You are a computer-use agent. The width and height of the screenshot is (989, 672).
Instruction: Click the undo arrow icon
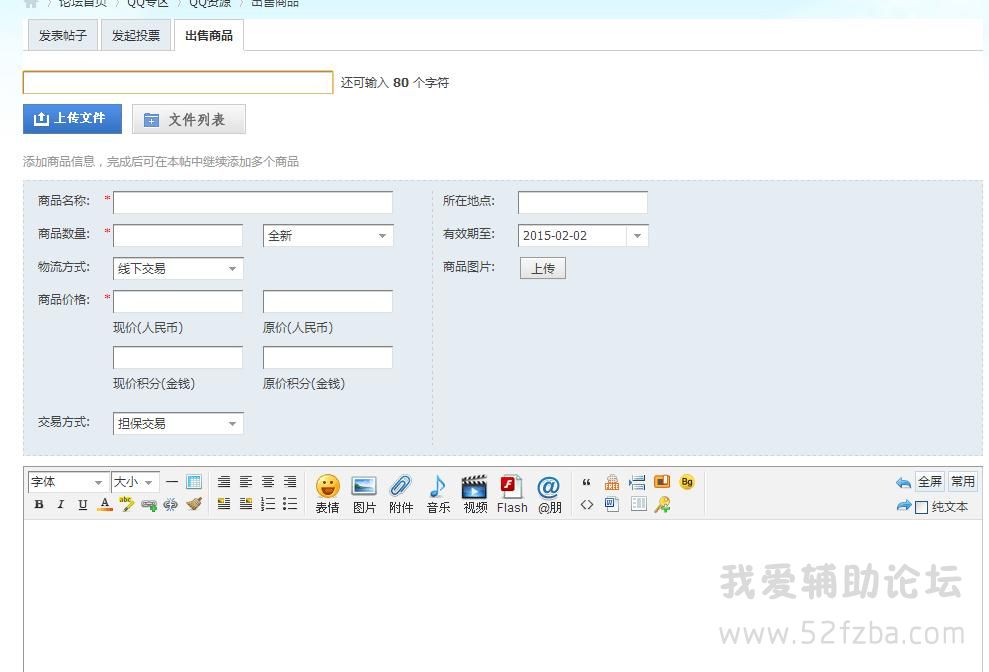903,483
